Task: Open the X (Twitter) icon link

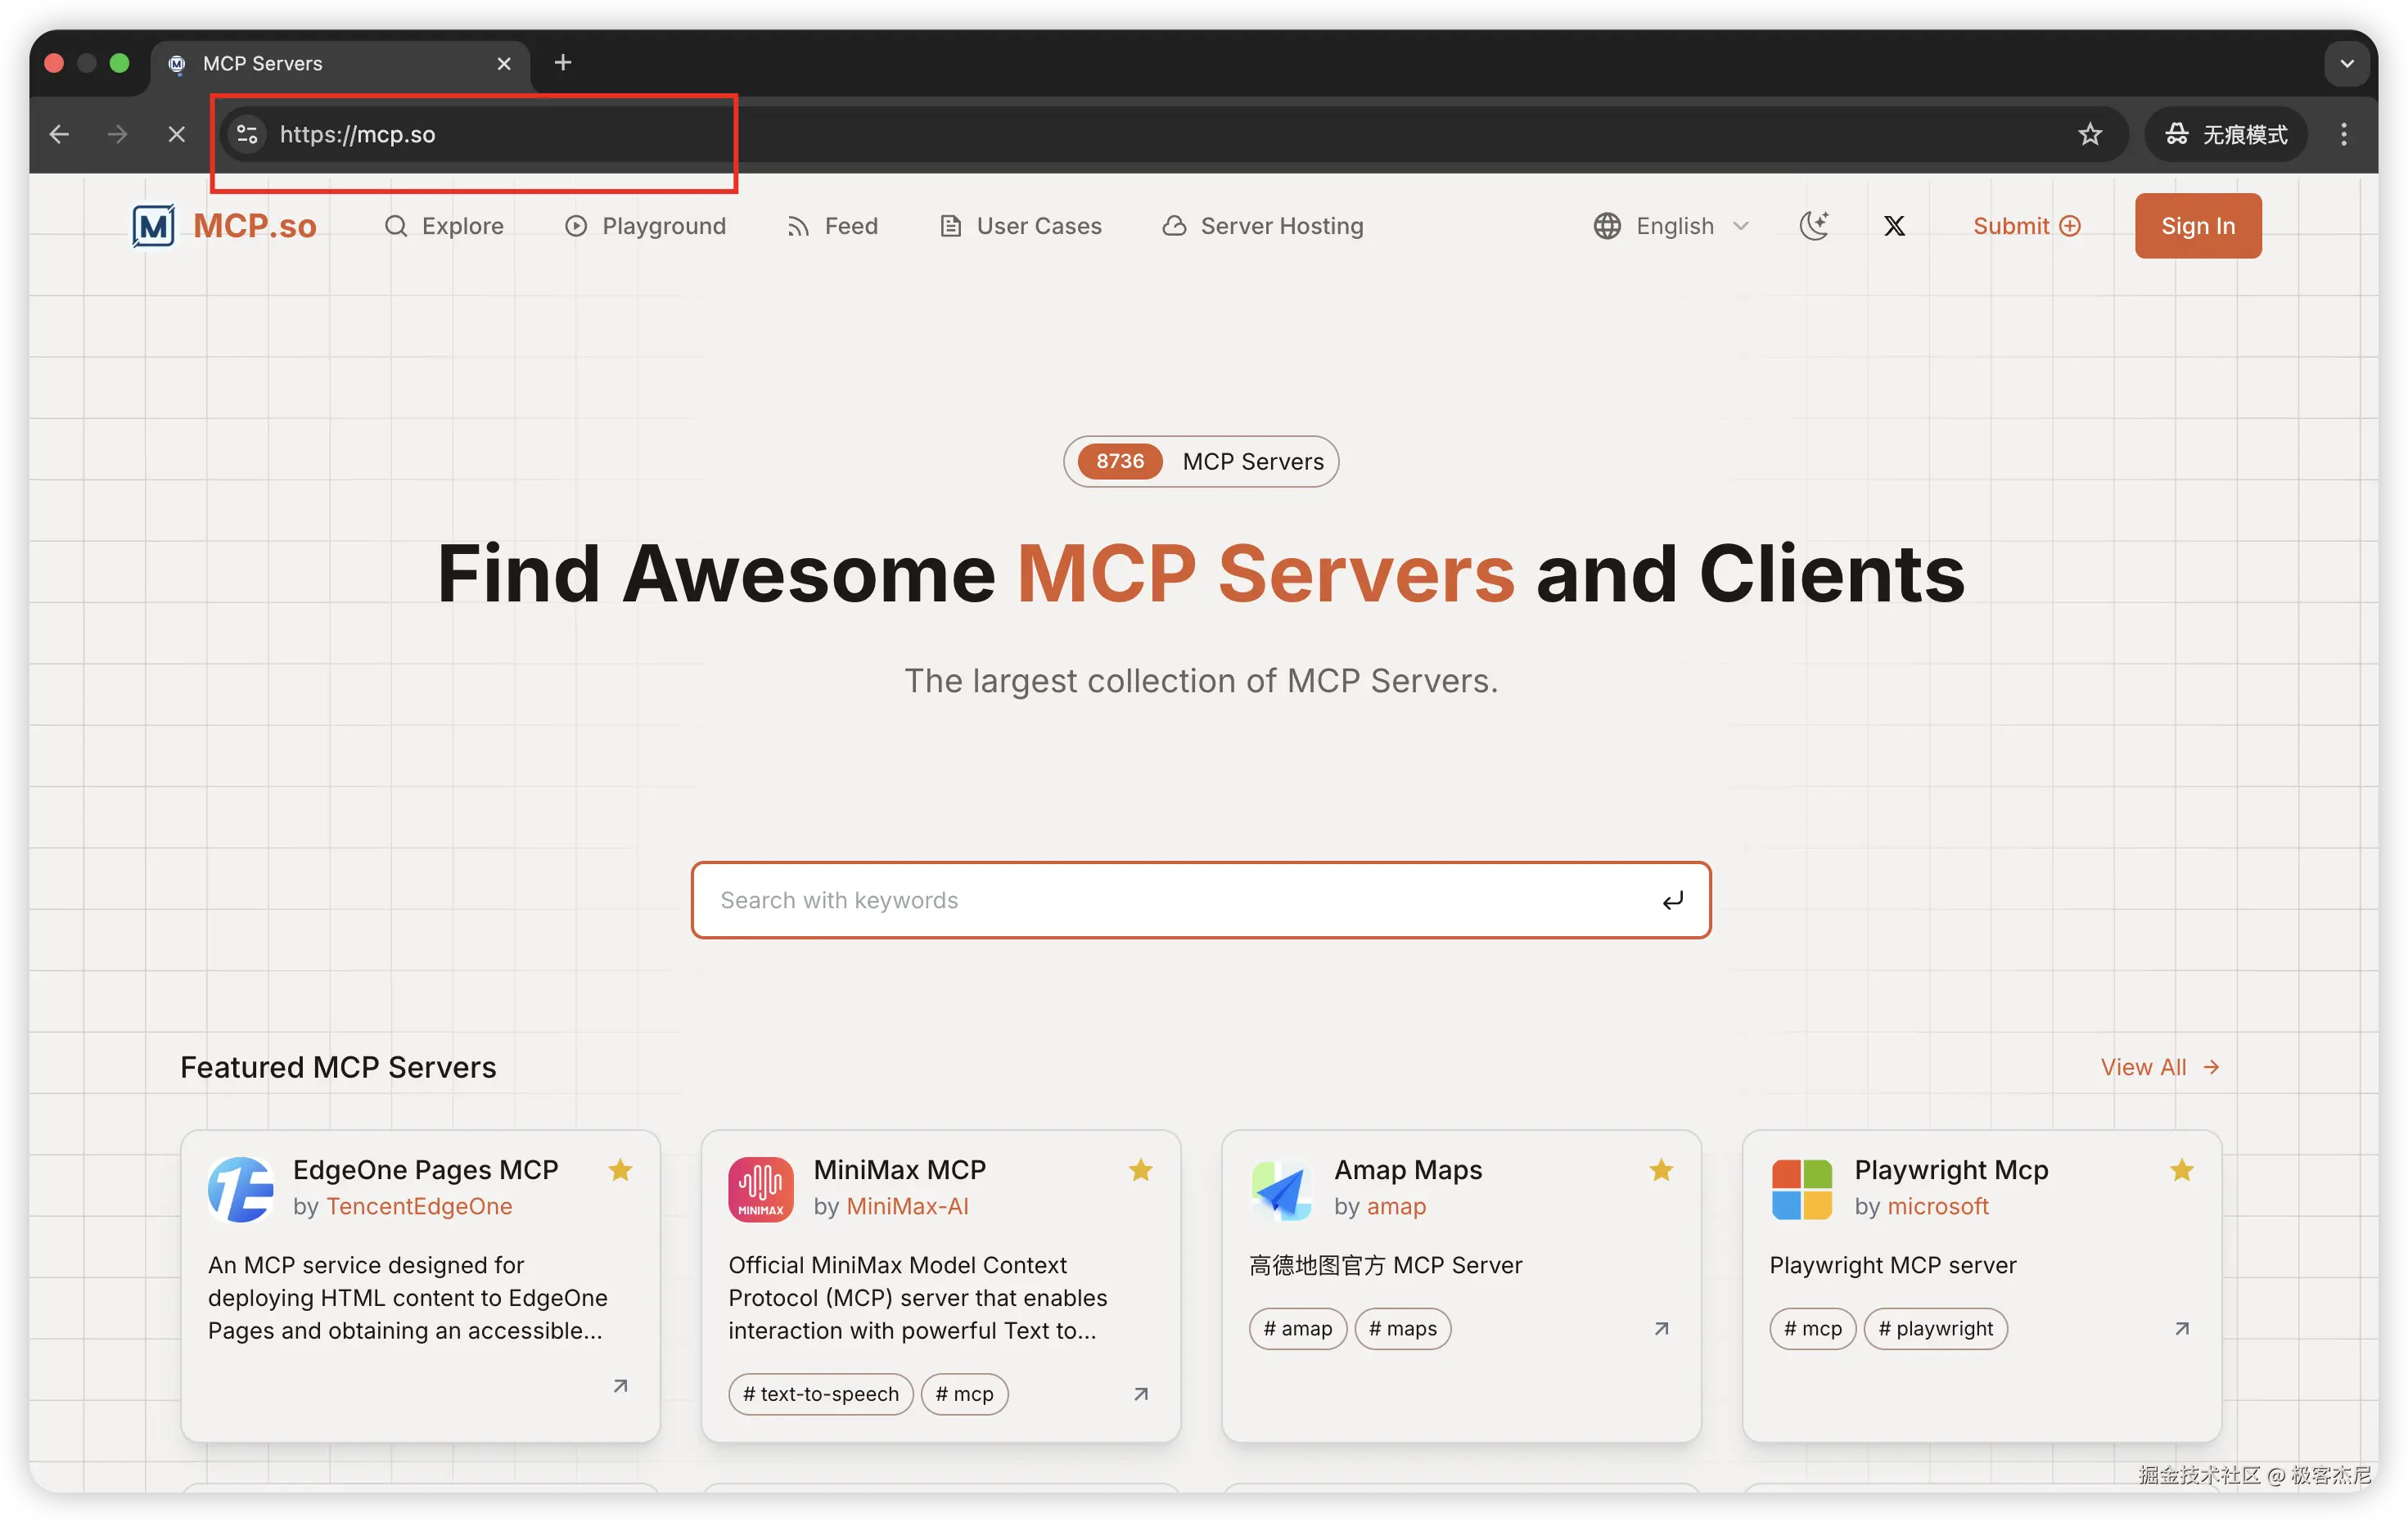Action: (x=1894, y=226)
